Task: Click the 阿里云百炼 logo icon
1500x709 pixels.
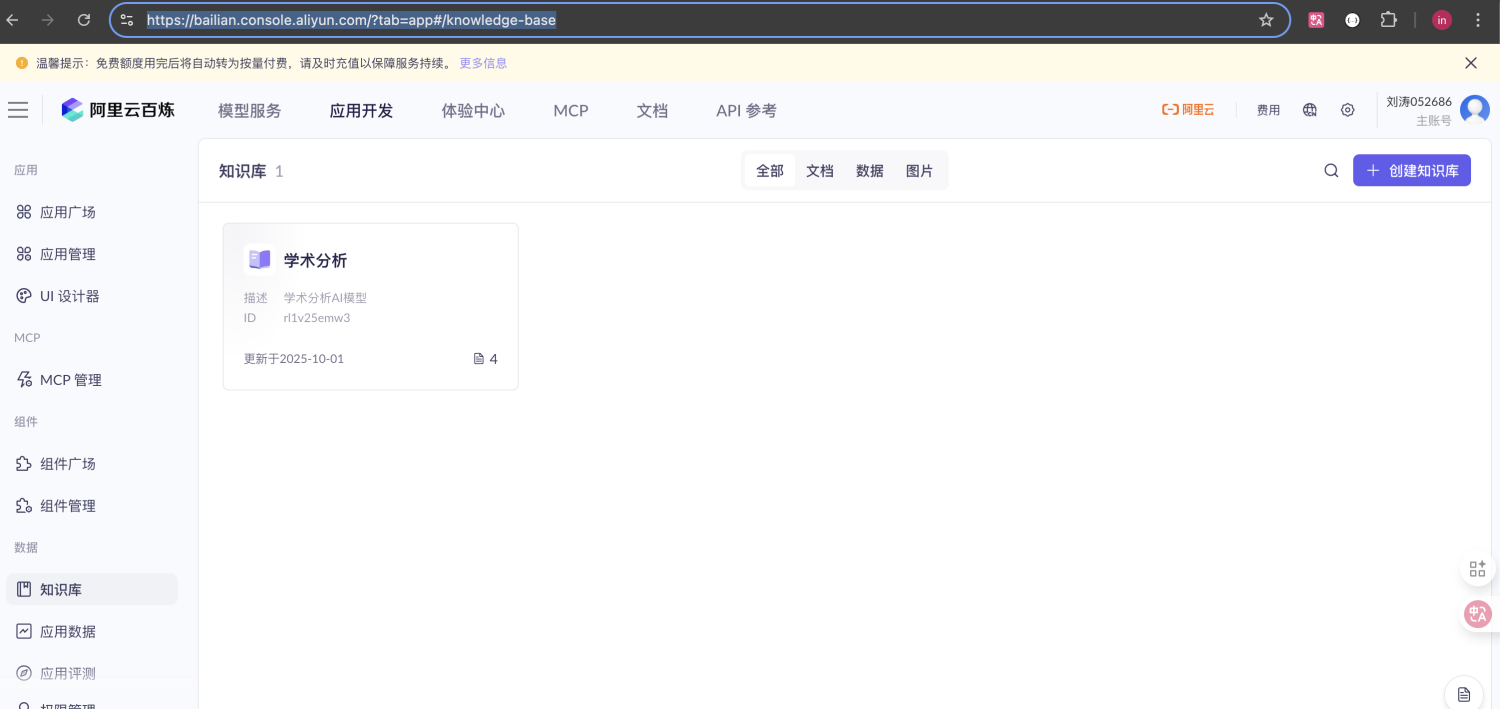Action: (71, 109)
